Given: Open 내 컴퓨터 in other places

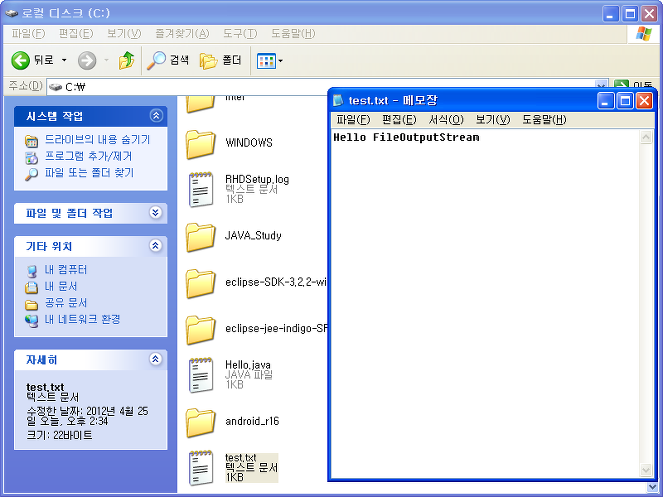Looking at the screenshot, I should 66,270.
